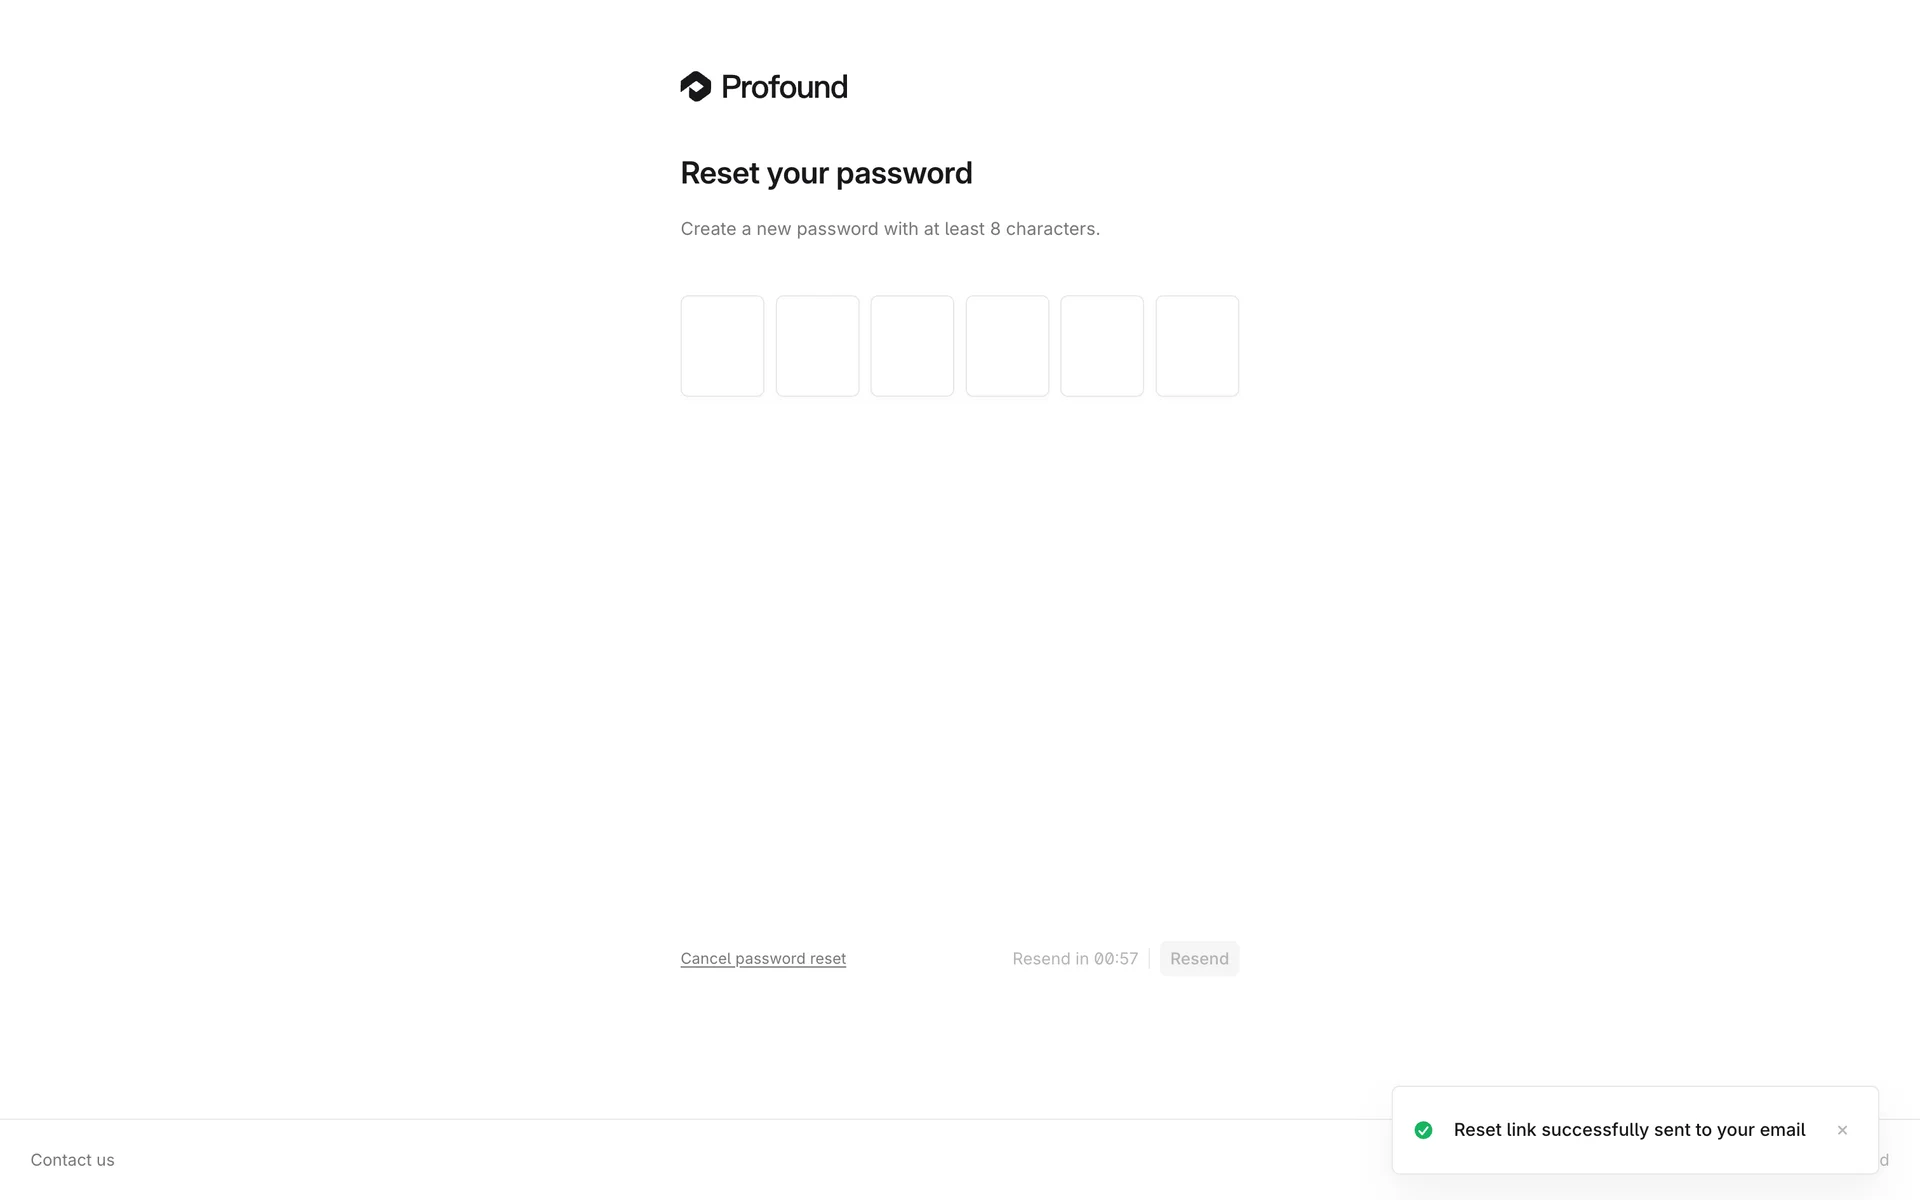Focus the second verification code box

coord(817,346)
